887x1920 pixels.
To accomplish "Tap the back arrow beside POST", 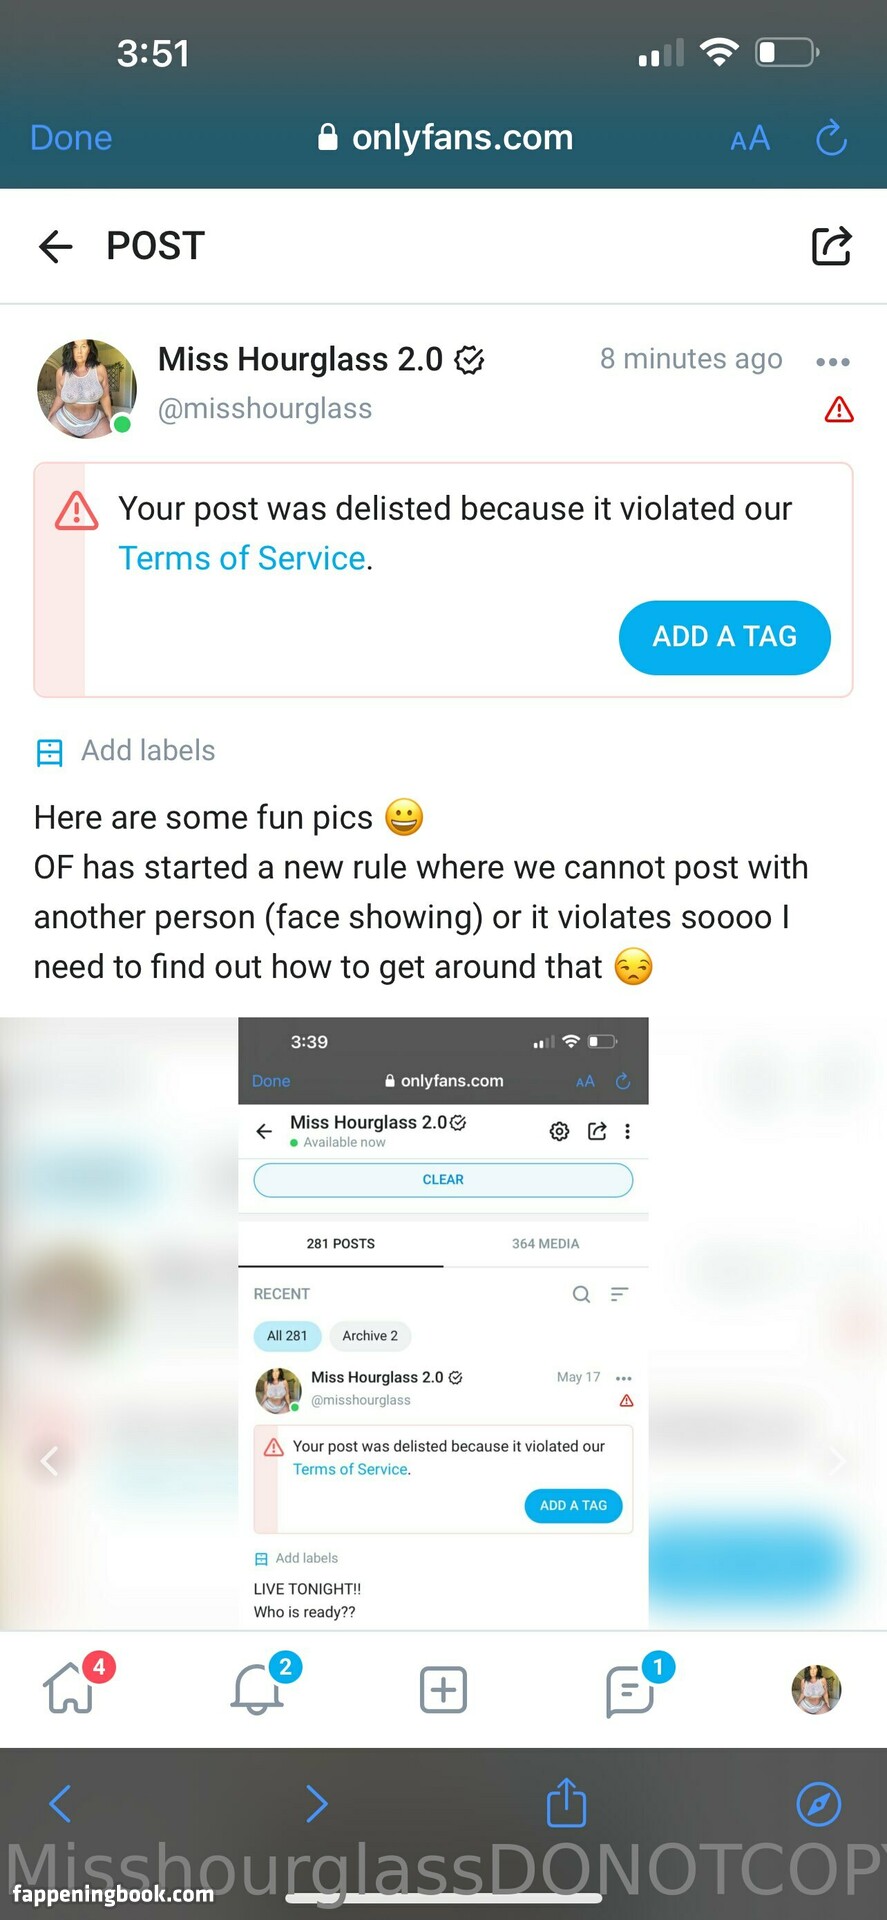I will coord(56,246).
